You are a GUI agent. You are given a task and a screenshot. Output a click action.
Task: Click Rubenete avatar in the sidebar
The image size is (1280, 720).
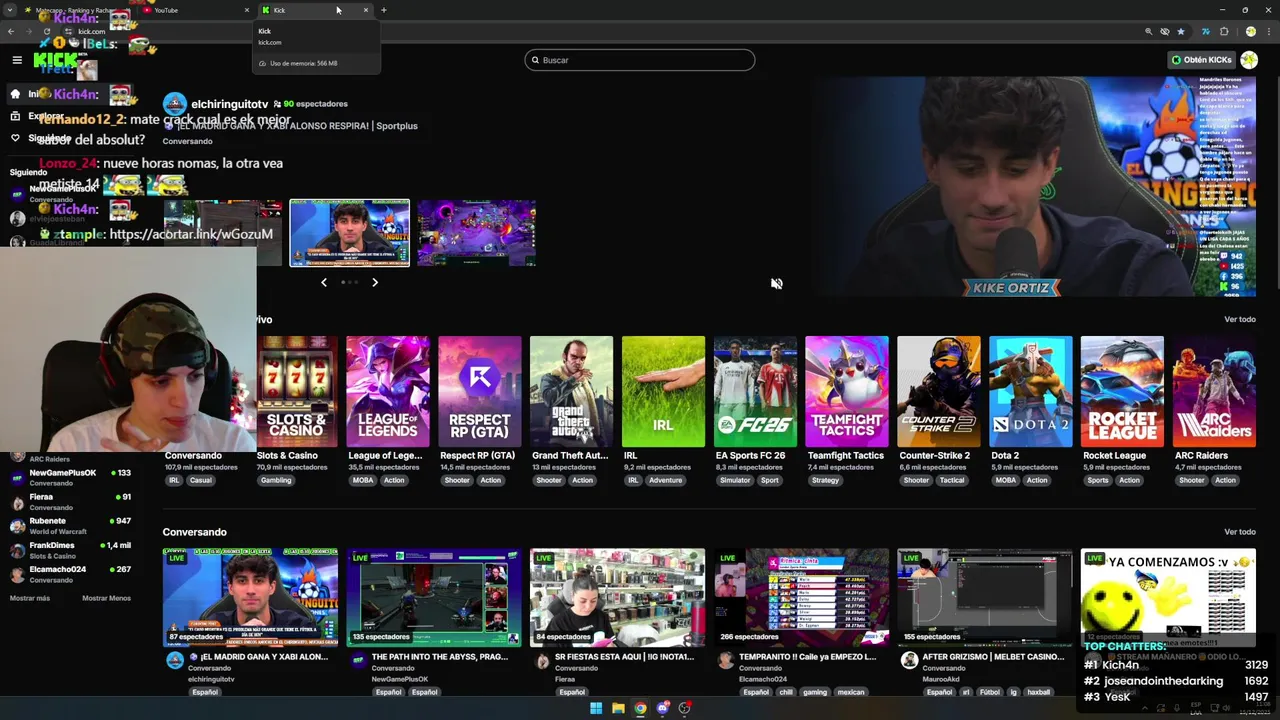pyautogui.click(x=17, y=526)
